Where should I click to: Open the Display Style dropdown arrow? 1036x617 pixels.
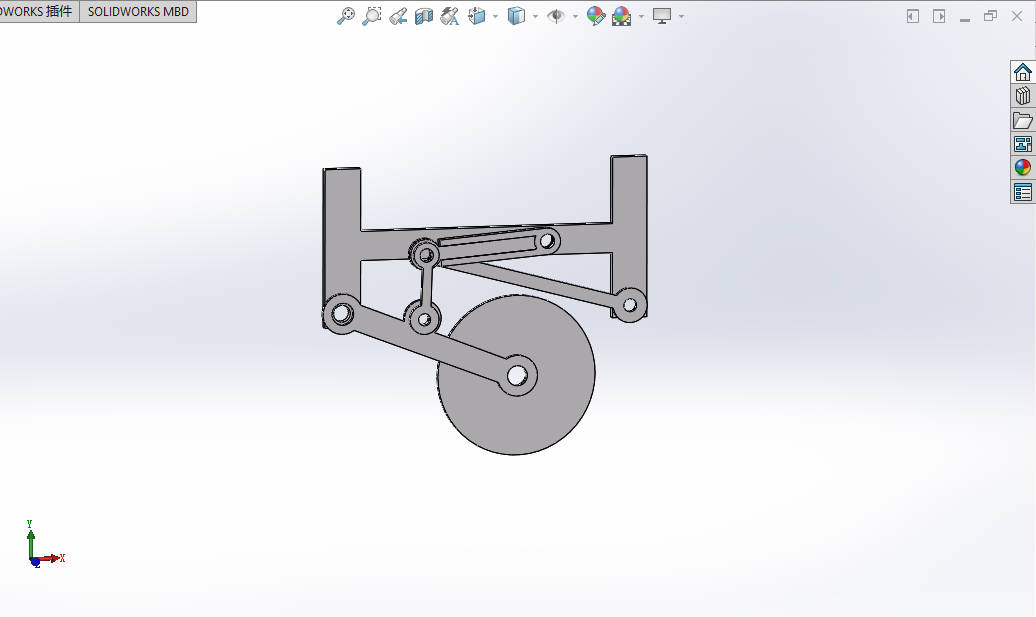coord(535,17)
